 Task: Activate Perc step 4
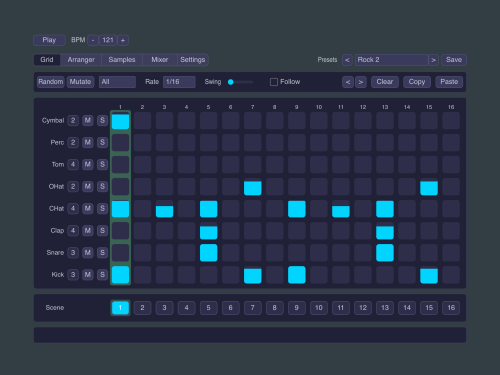(186, 143)
